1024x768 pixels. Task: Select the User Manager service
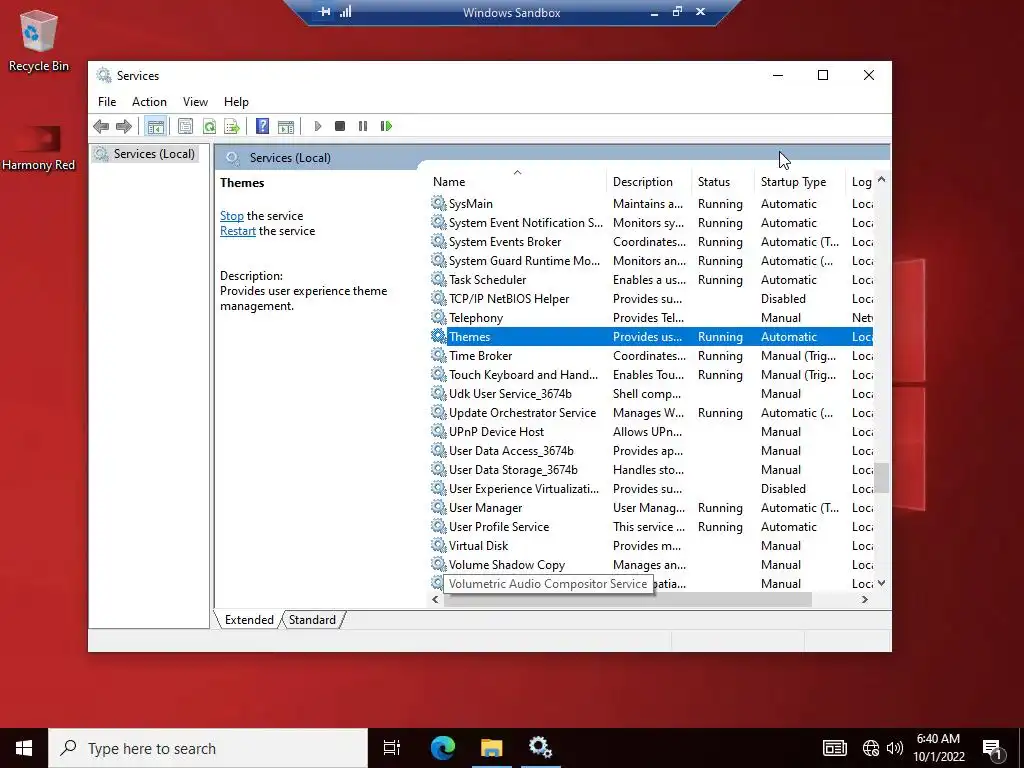(651, 507)
